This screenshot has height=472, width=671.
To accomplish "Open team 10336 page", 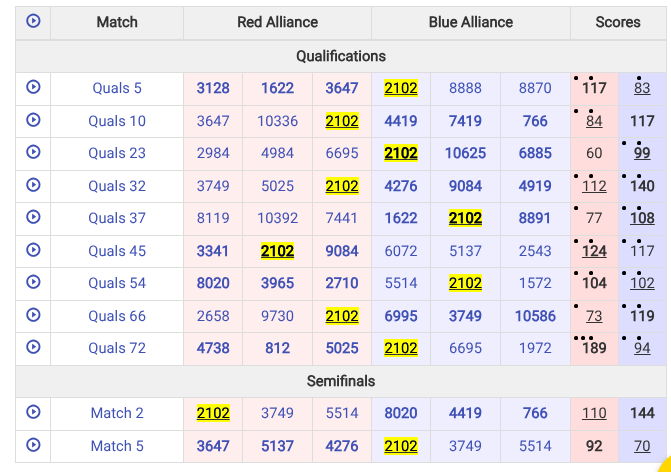I will coord(277,121).
